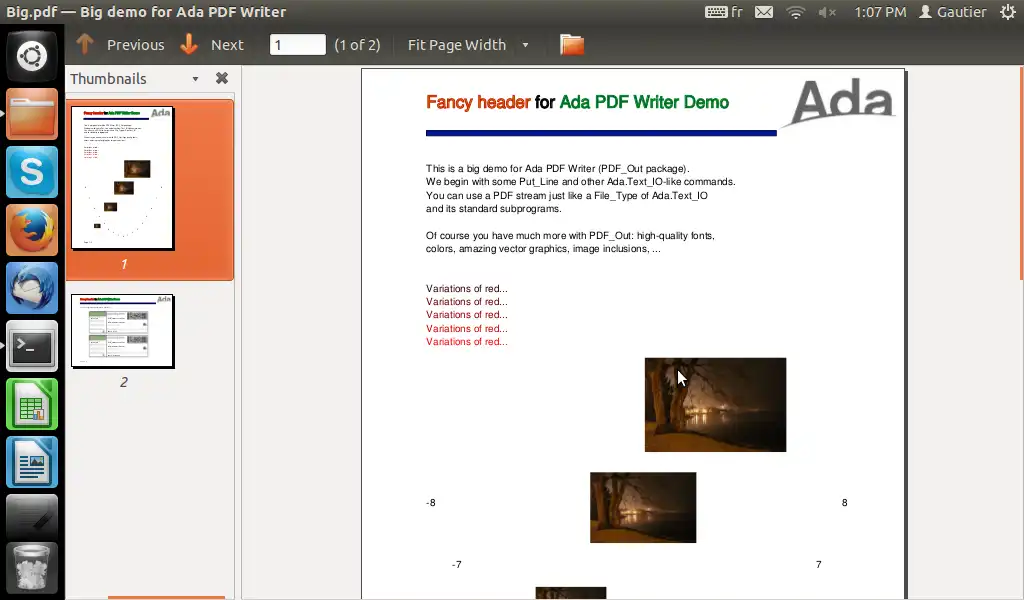Click the Previous button label
The width and height of the screenshot is (1024, 600).
136,44
